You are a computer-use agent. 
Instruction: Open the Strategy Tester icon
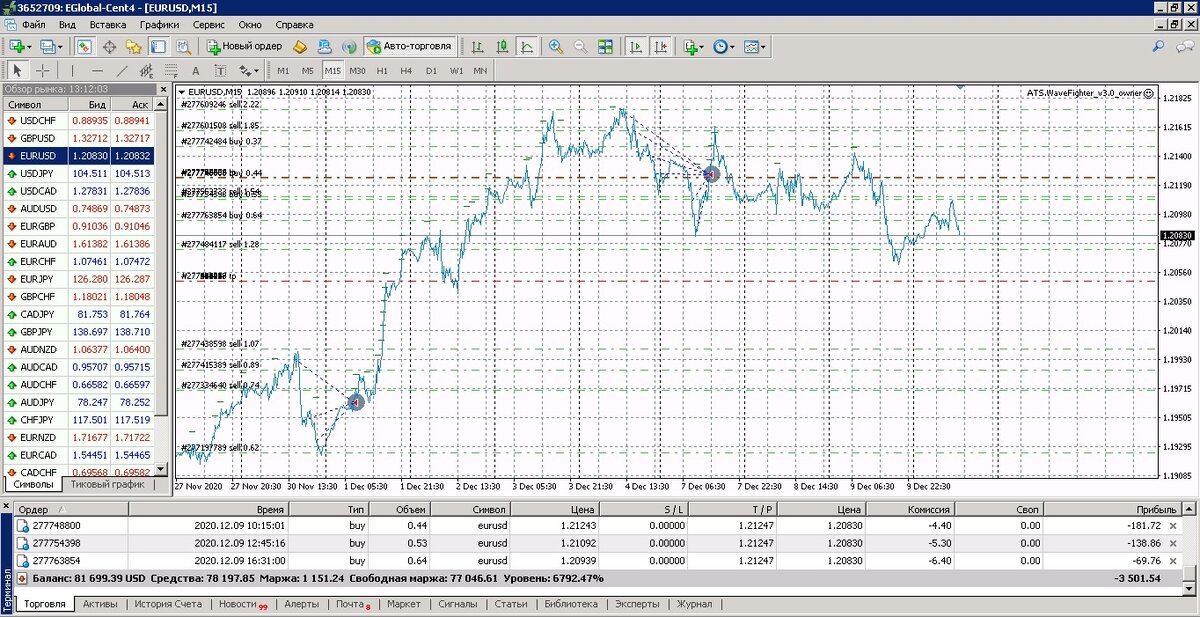coord(184,46)
